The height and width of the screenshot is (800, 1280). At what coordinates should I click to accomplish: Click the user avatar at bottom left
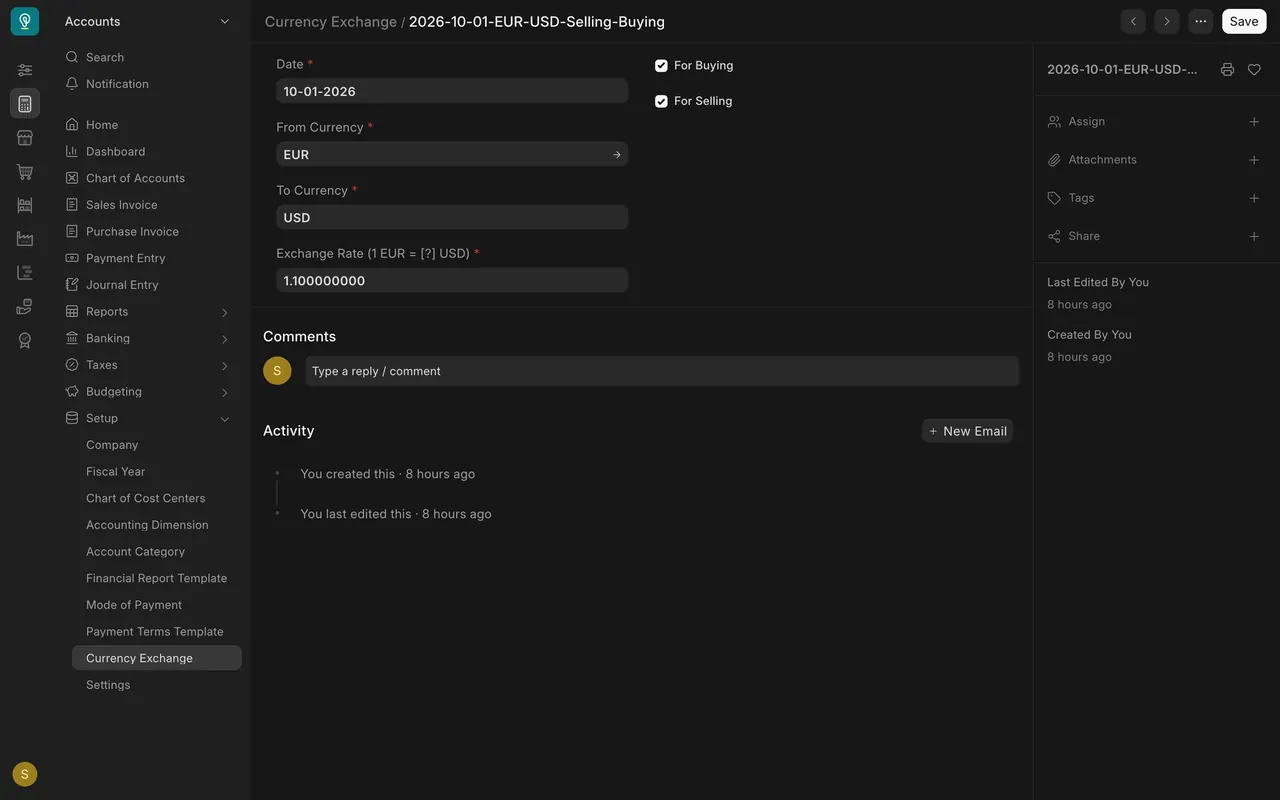25,774
